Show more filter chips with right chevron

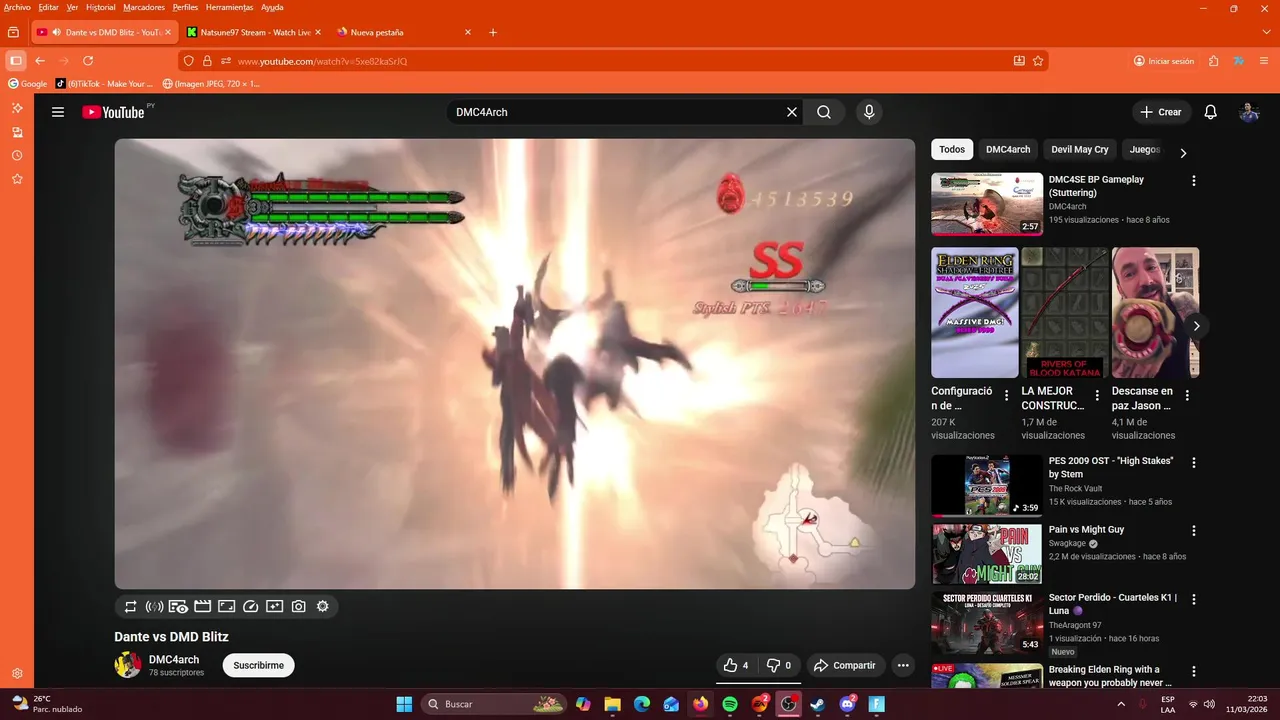[1183, 153]
